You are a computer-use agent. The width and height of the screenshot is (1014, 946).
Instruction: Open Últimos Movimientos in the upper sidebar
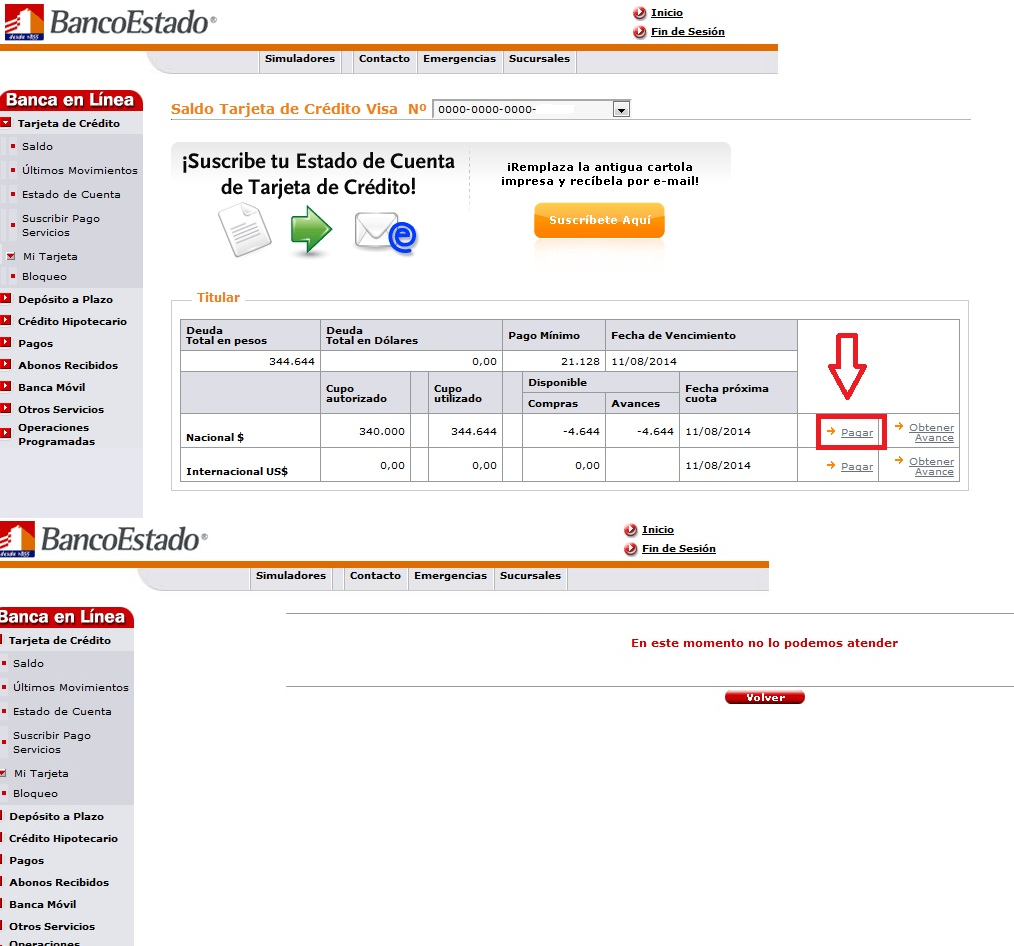[80, 171]
